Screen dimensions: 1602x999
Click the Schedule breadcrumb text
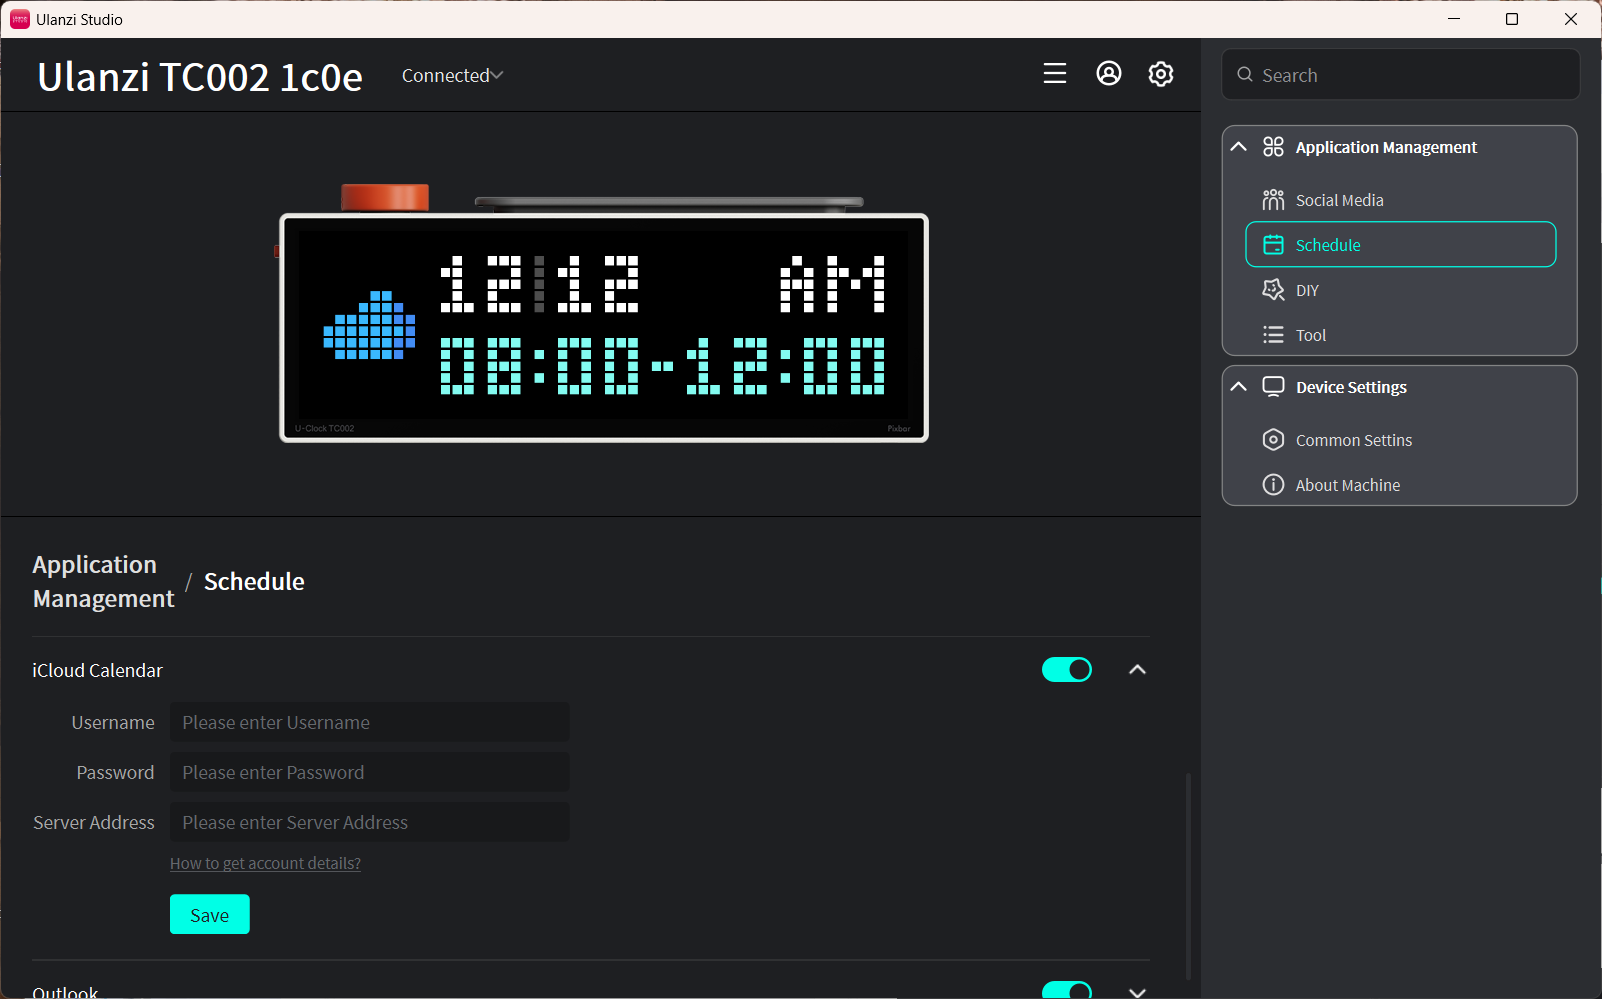[254, 582]
